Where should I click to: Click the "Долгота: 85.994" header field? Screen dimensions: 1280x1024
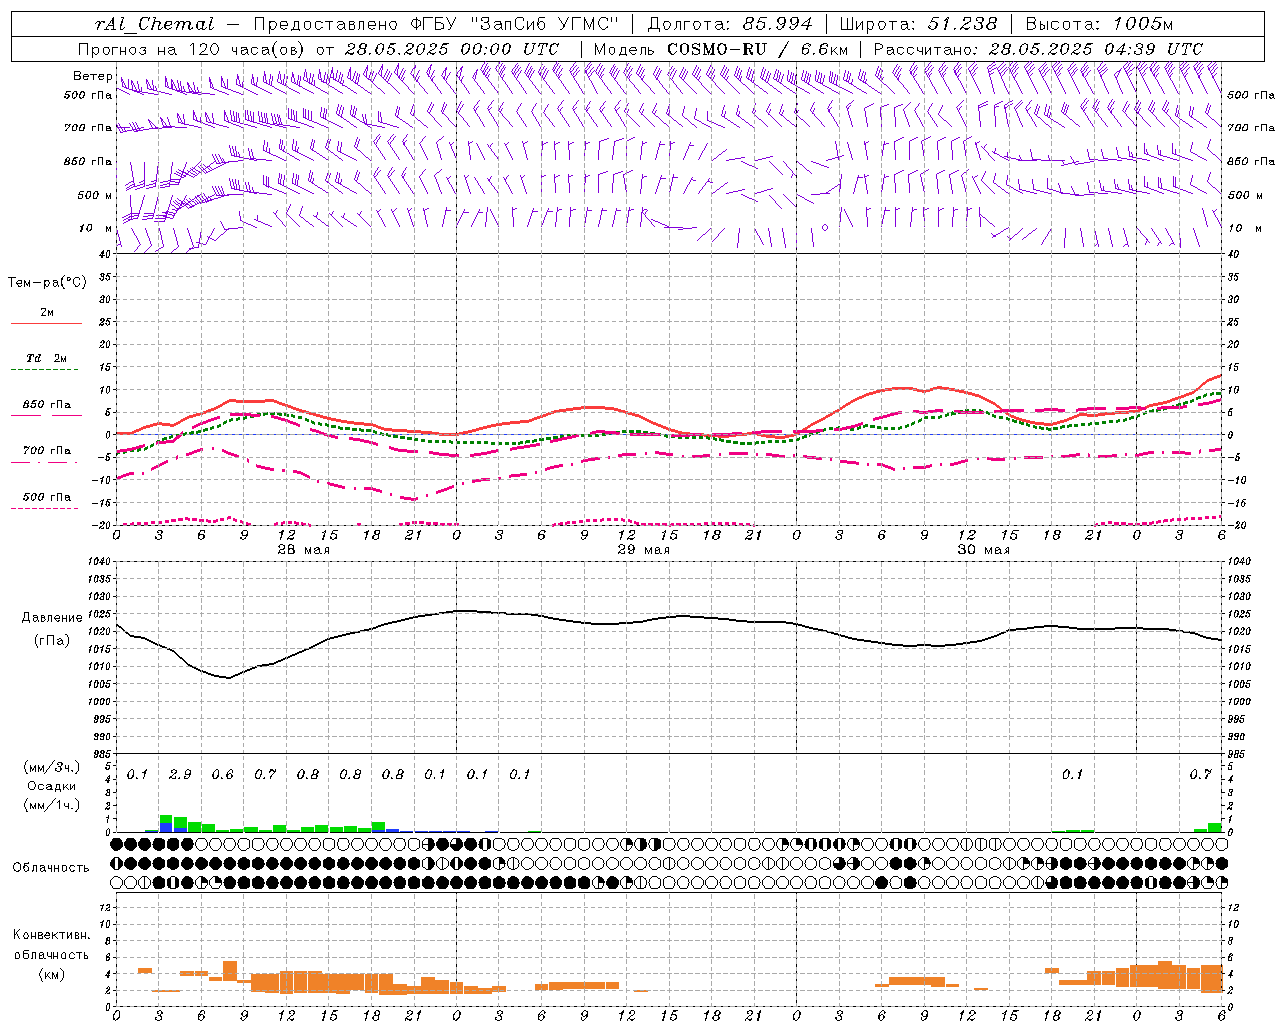point(731,24)
